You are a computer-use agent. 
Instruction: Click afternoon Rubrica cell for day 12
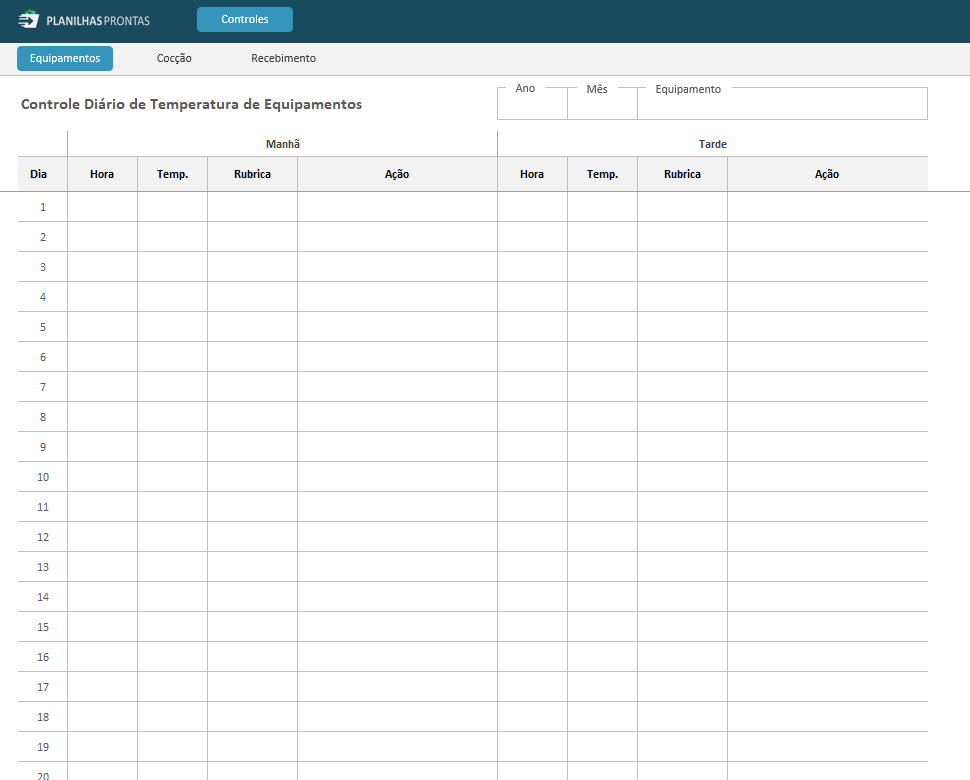click(x=682, y=537)
